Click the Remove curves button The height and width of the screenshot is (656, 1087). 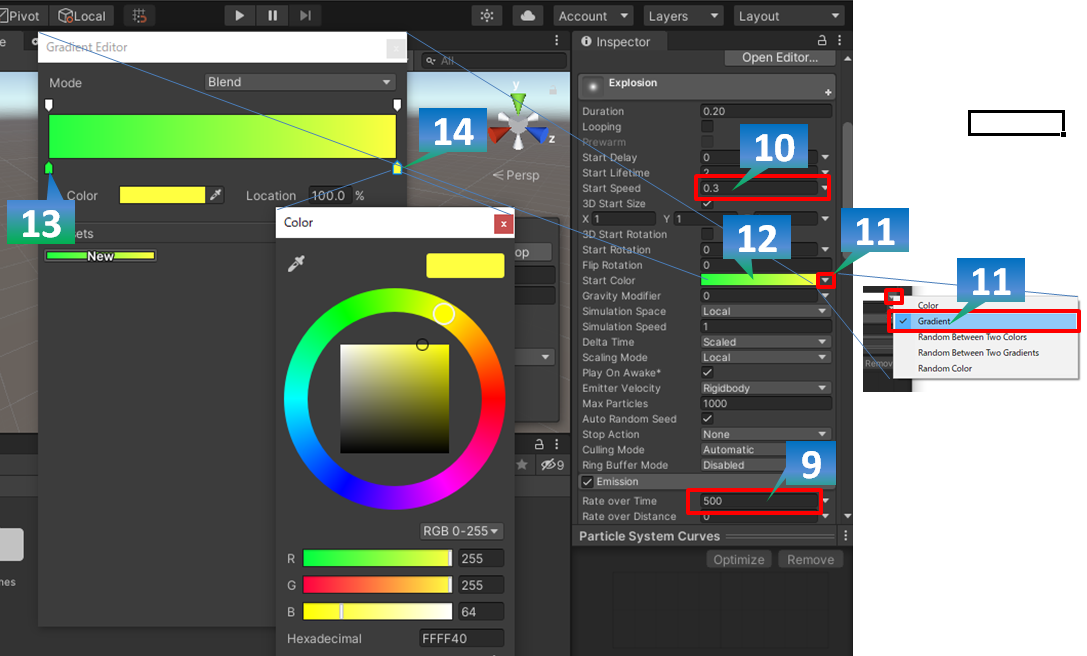810,560
